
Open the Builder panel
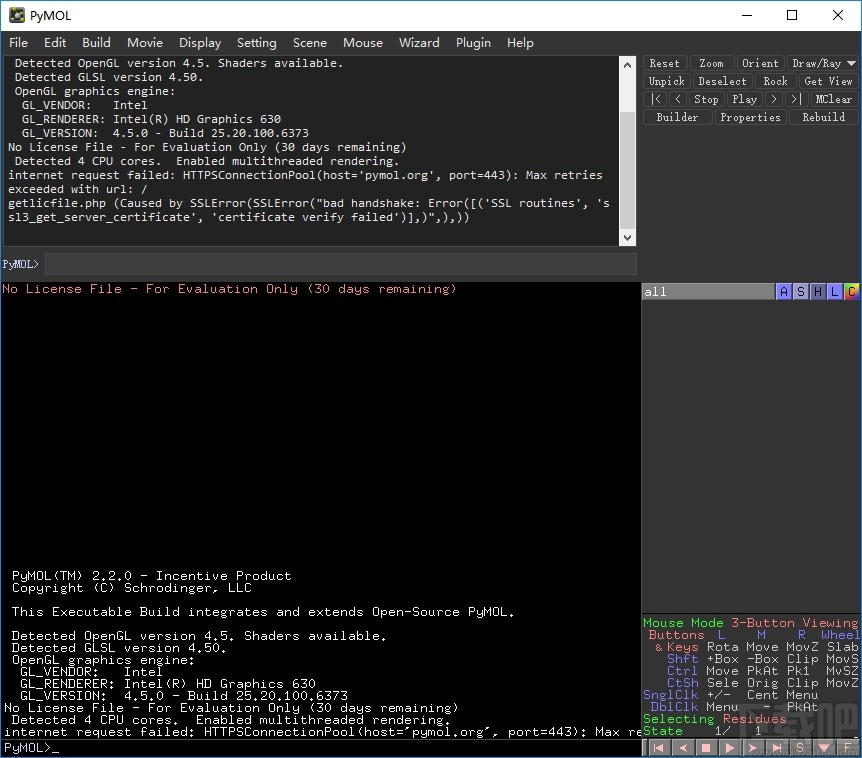[x=677, y=118]
